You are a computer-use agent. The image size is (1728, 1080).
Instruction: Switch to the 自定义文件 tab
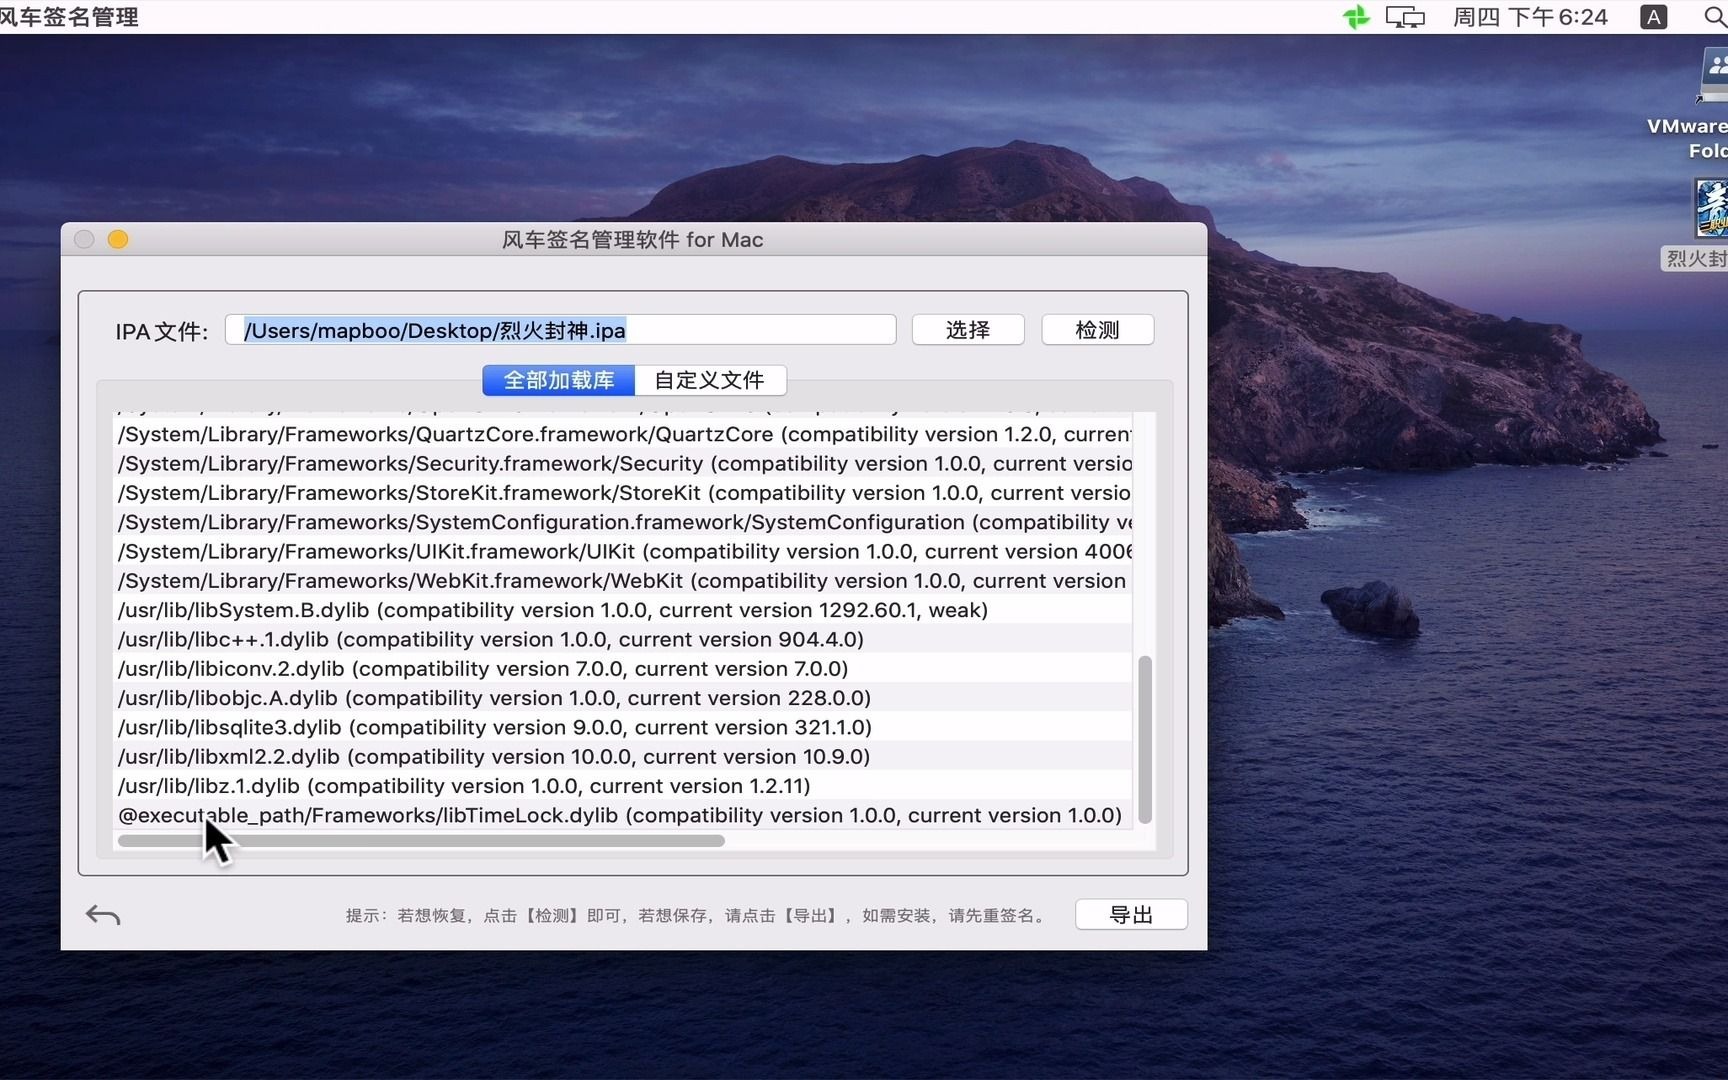(x=709, y=380)
